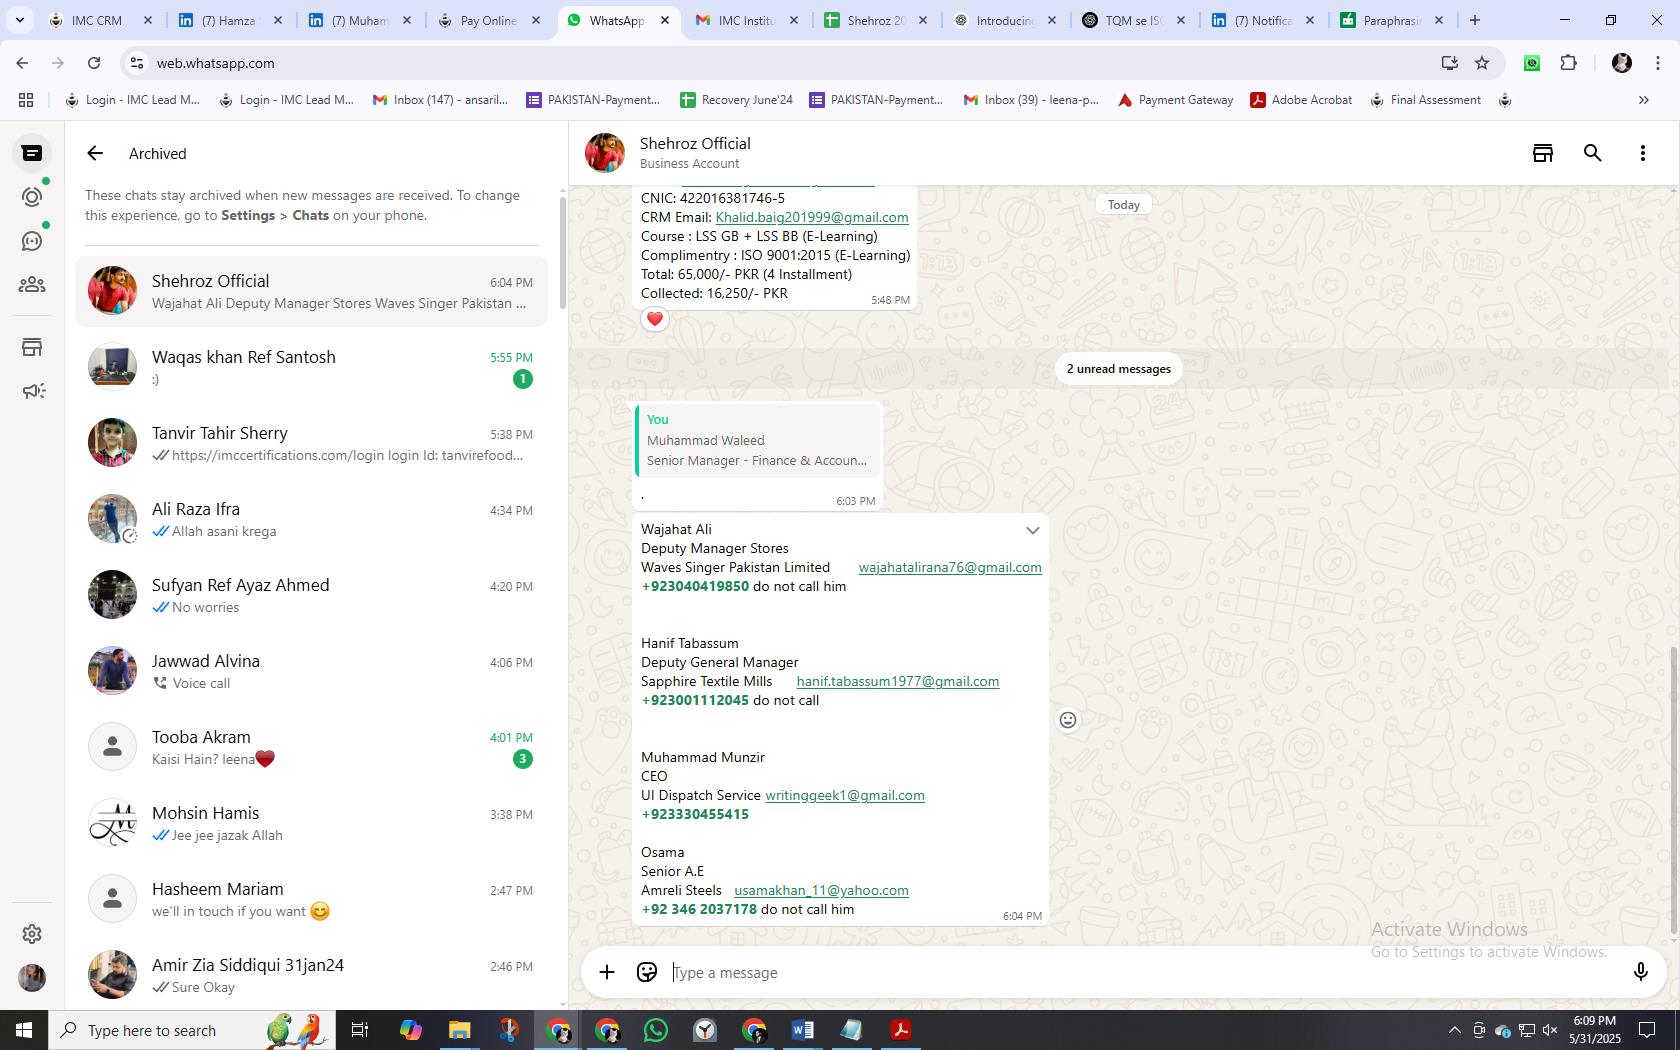The width and height of the screenshot is (1680, 1050).
Task: Open the attach plus icon in composer
Action: tap(607, 972)
